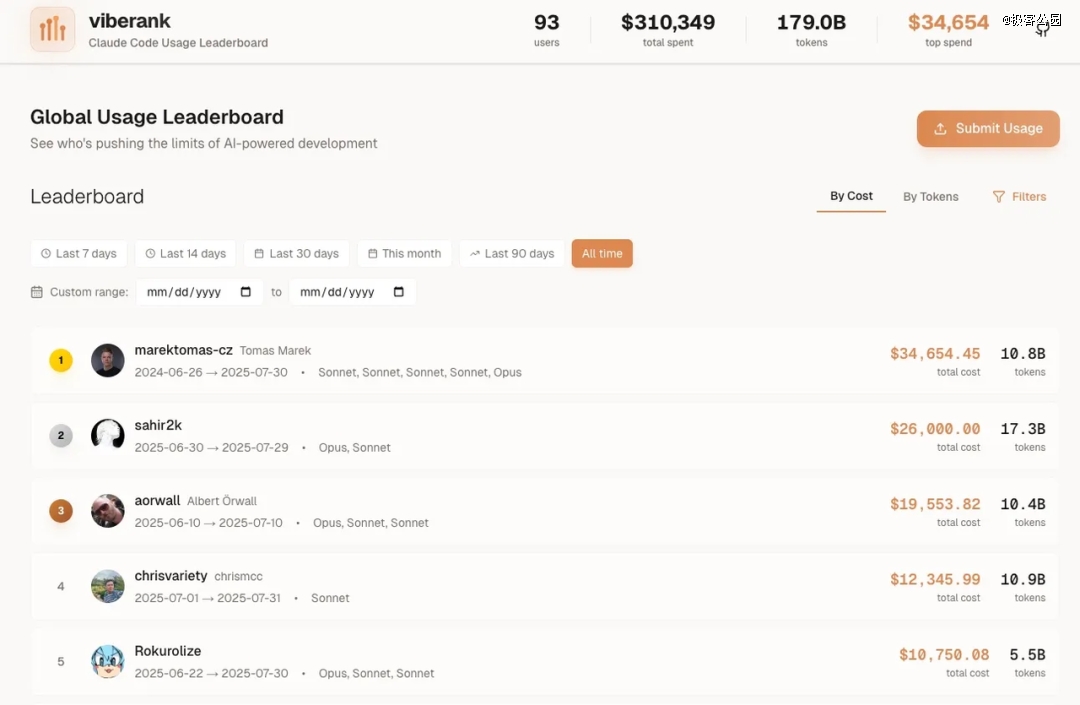
Task: Click the Submit Usage button
Action: tap(988, 129)
